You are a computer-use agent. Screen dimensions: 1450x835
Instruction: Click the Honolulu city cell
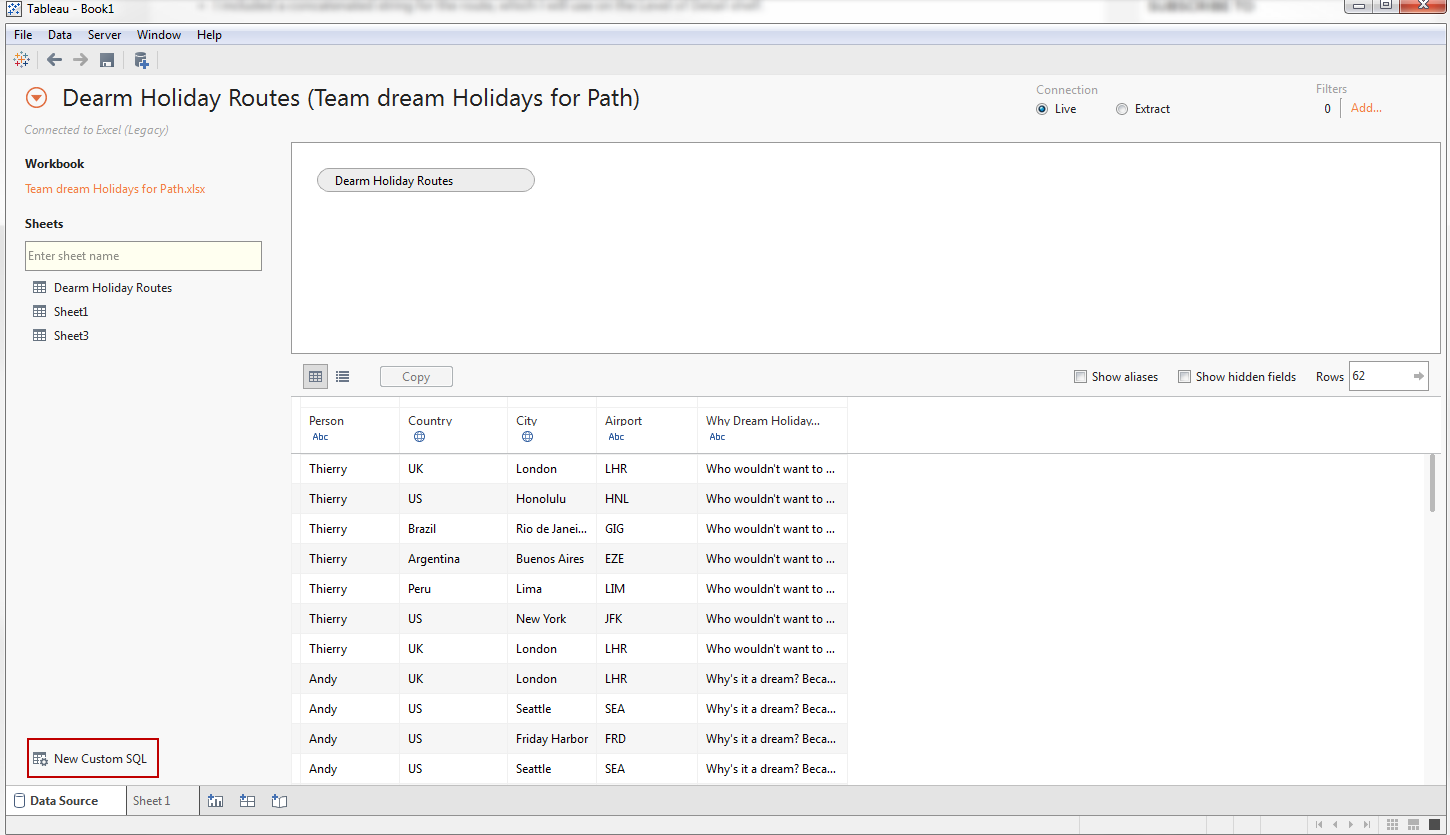click(x=551, y=499)
